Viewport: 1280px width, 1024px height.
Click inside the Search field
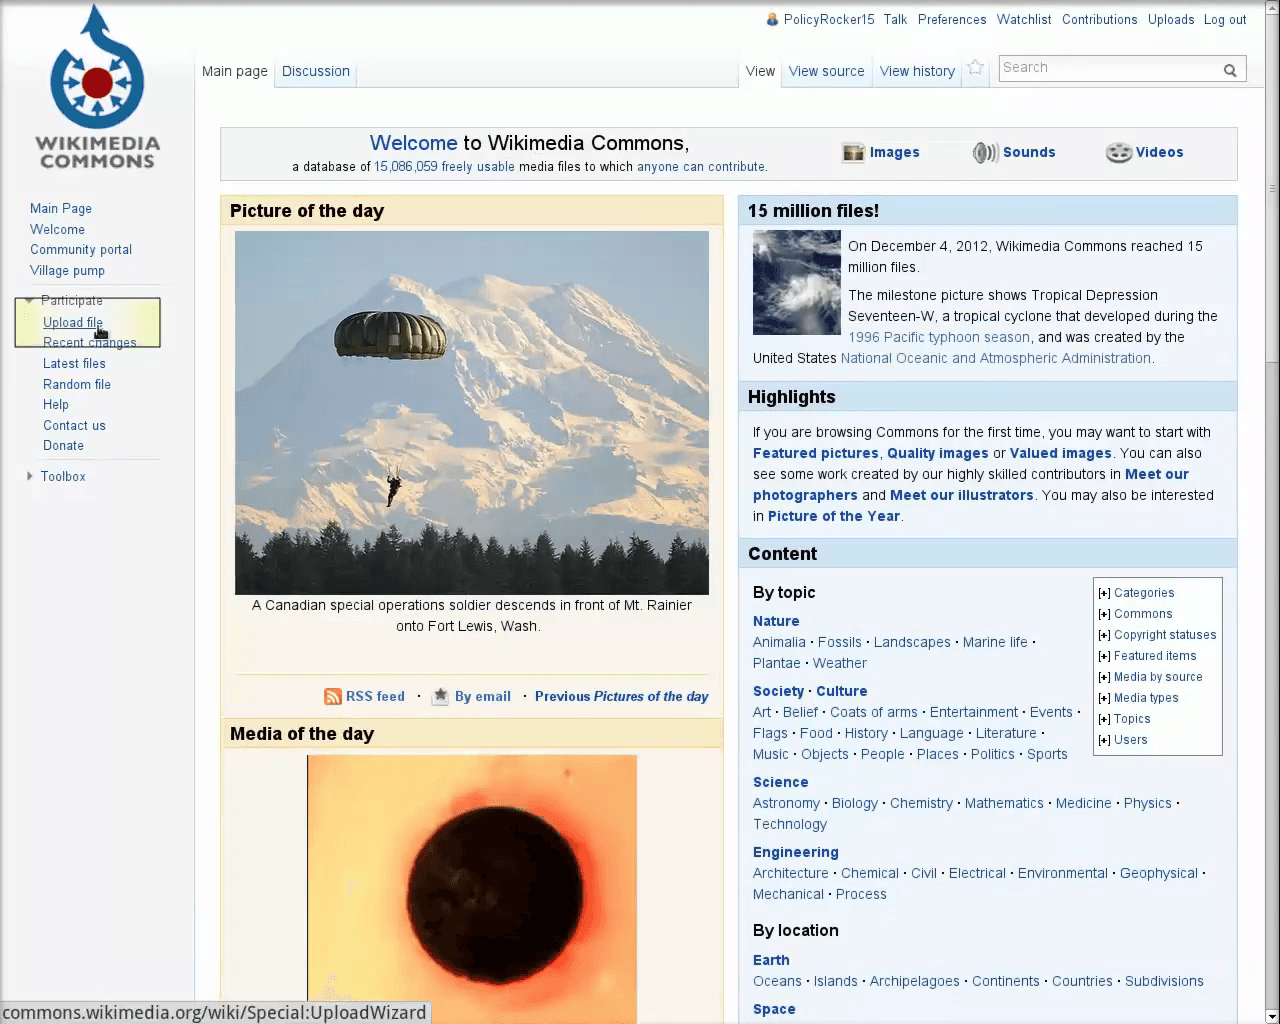tap(1110, 68)
